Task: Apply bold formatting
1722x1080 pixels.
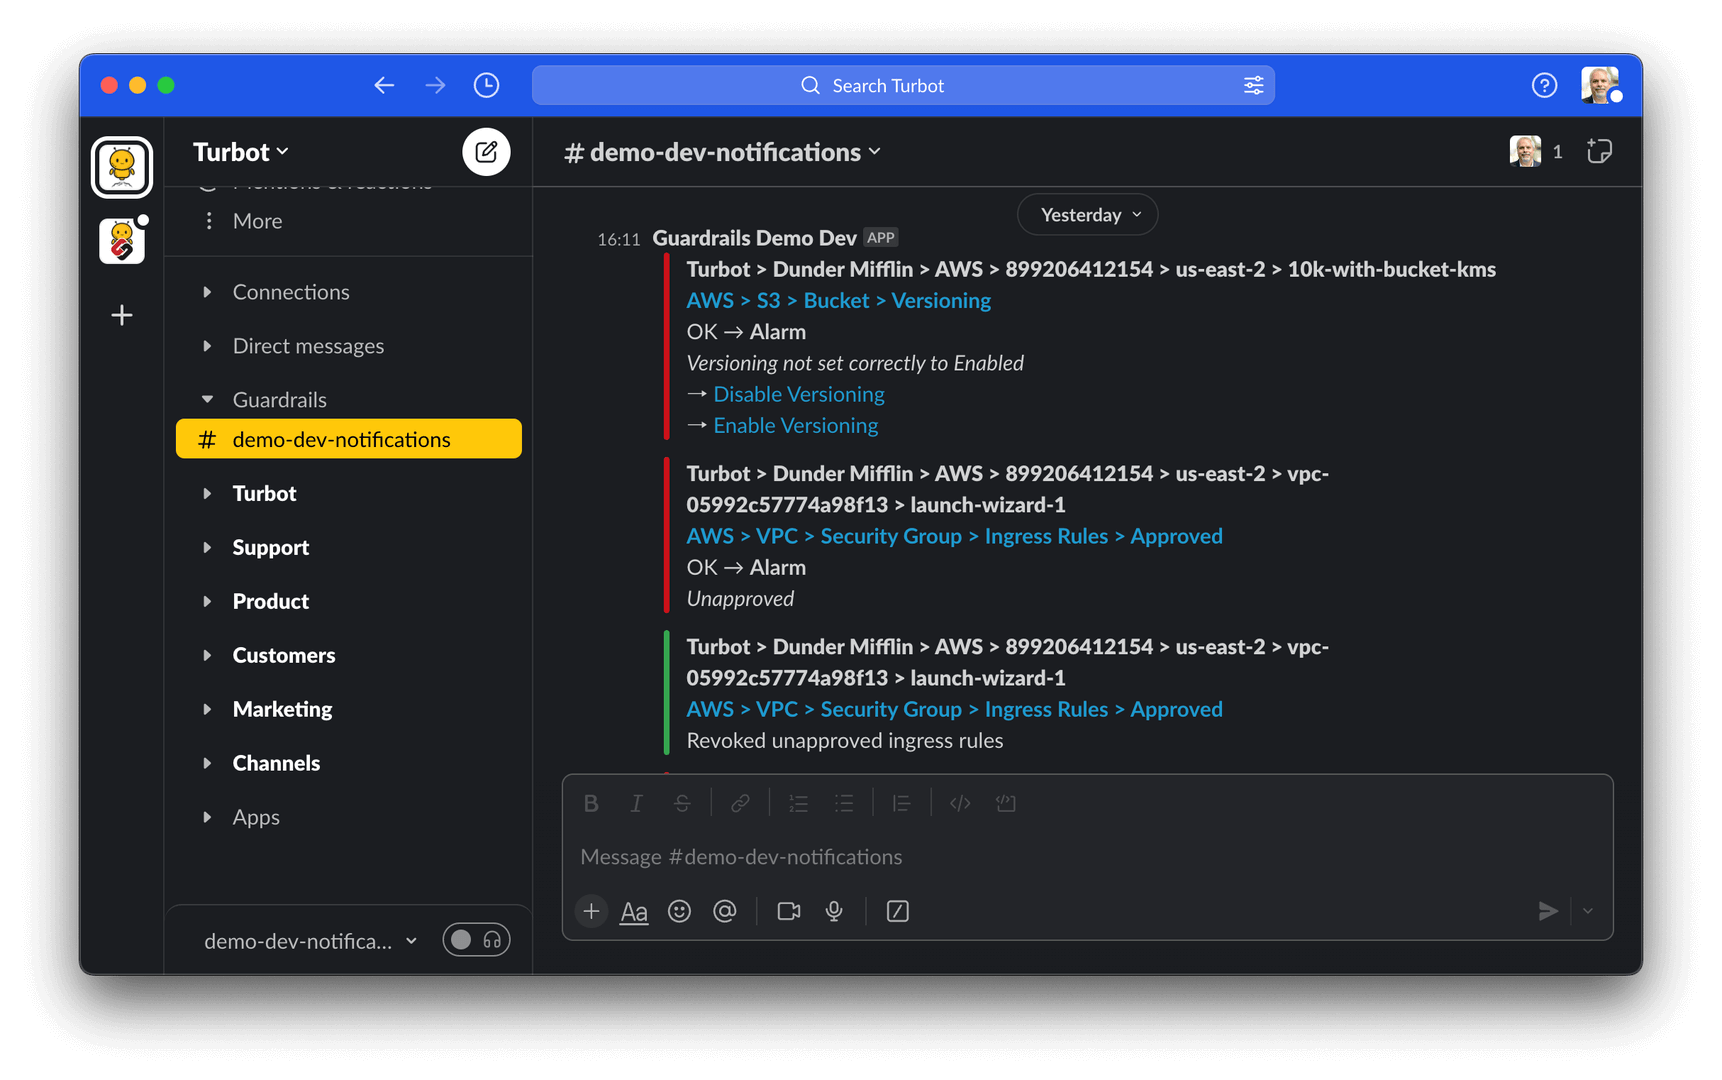Action: click(591, 803)
